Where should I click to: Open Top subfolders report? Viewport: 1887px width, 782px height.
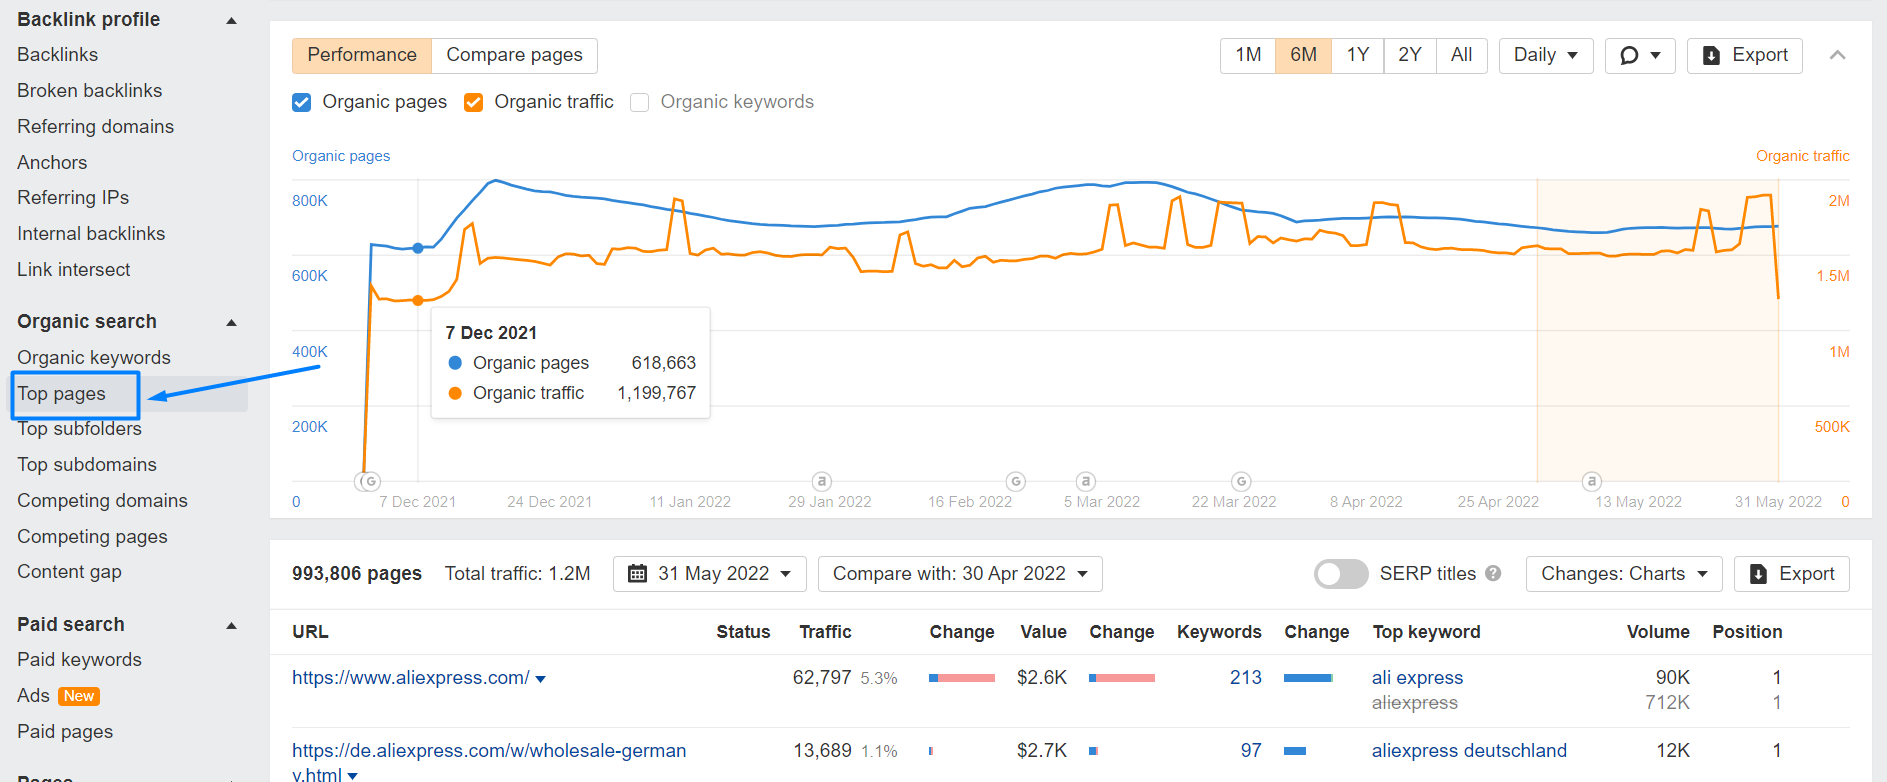tap(80, 429)
